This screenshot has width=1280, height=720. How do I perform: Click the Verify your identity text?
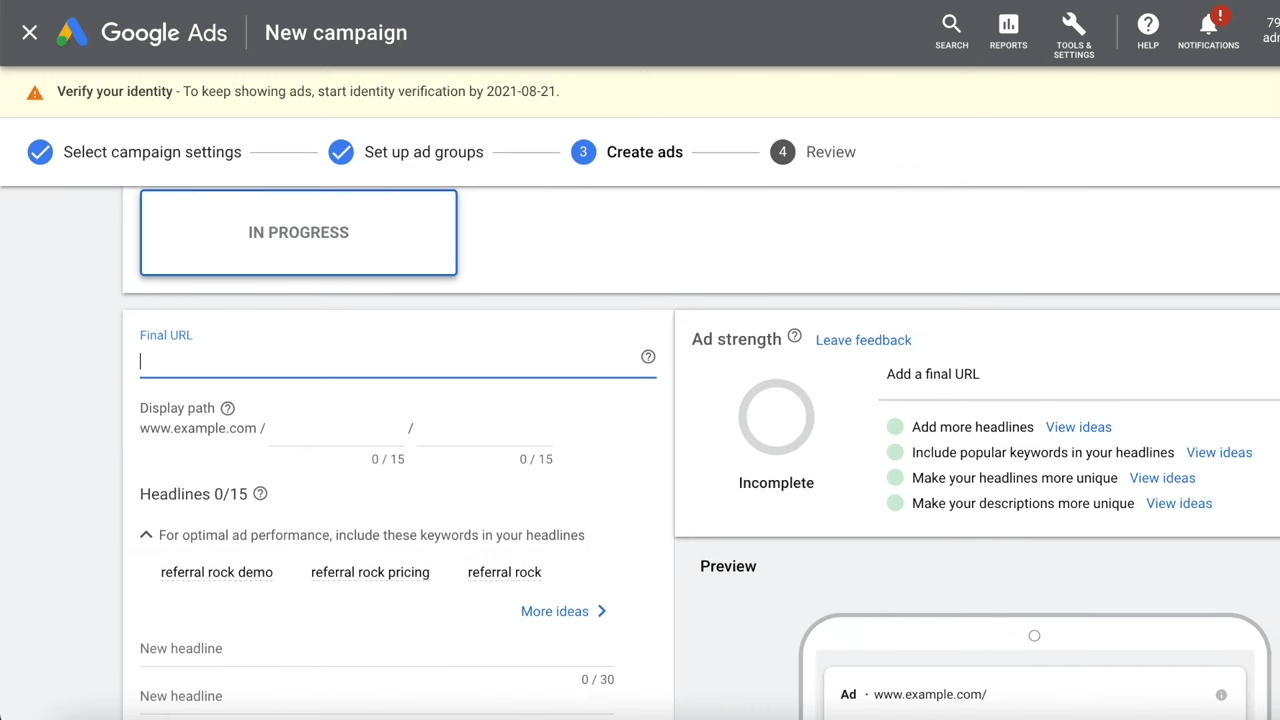point(115,91)
